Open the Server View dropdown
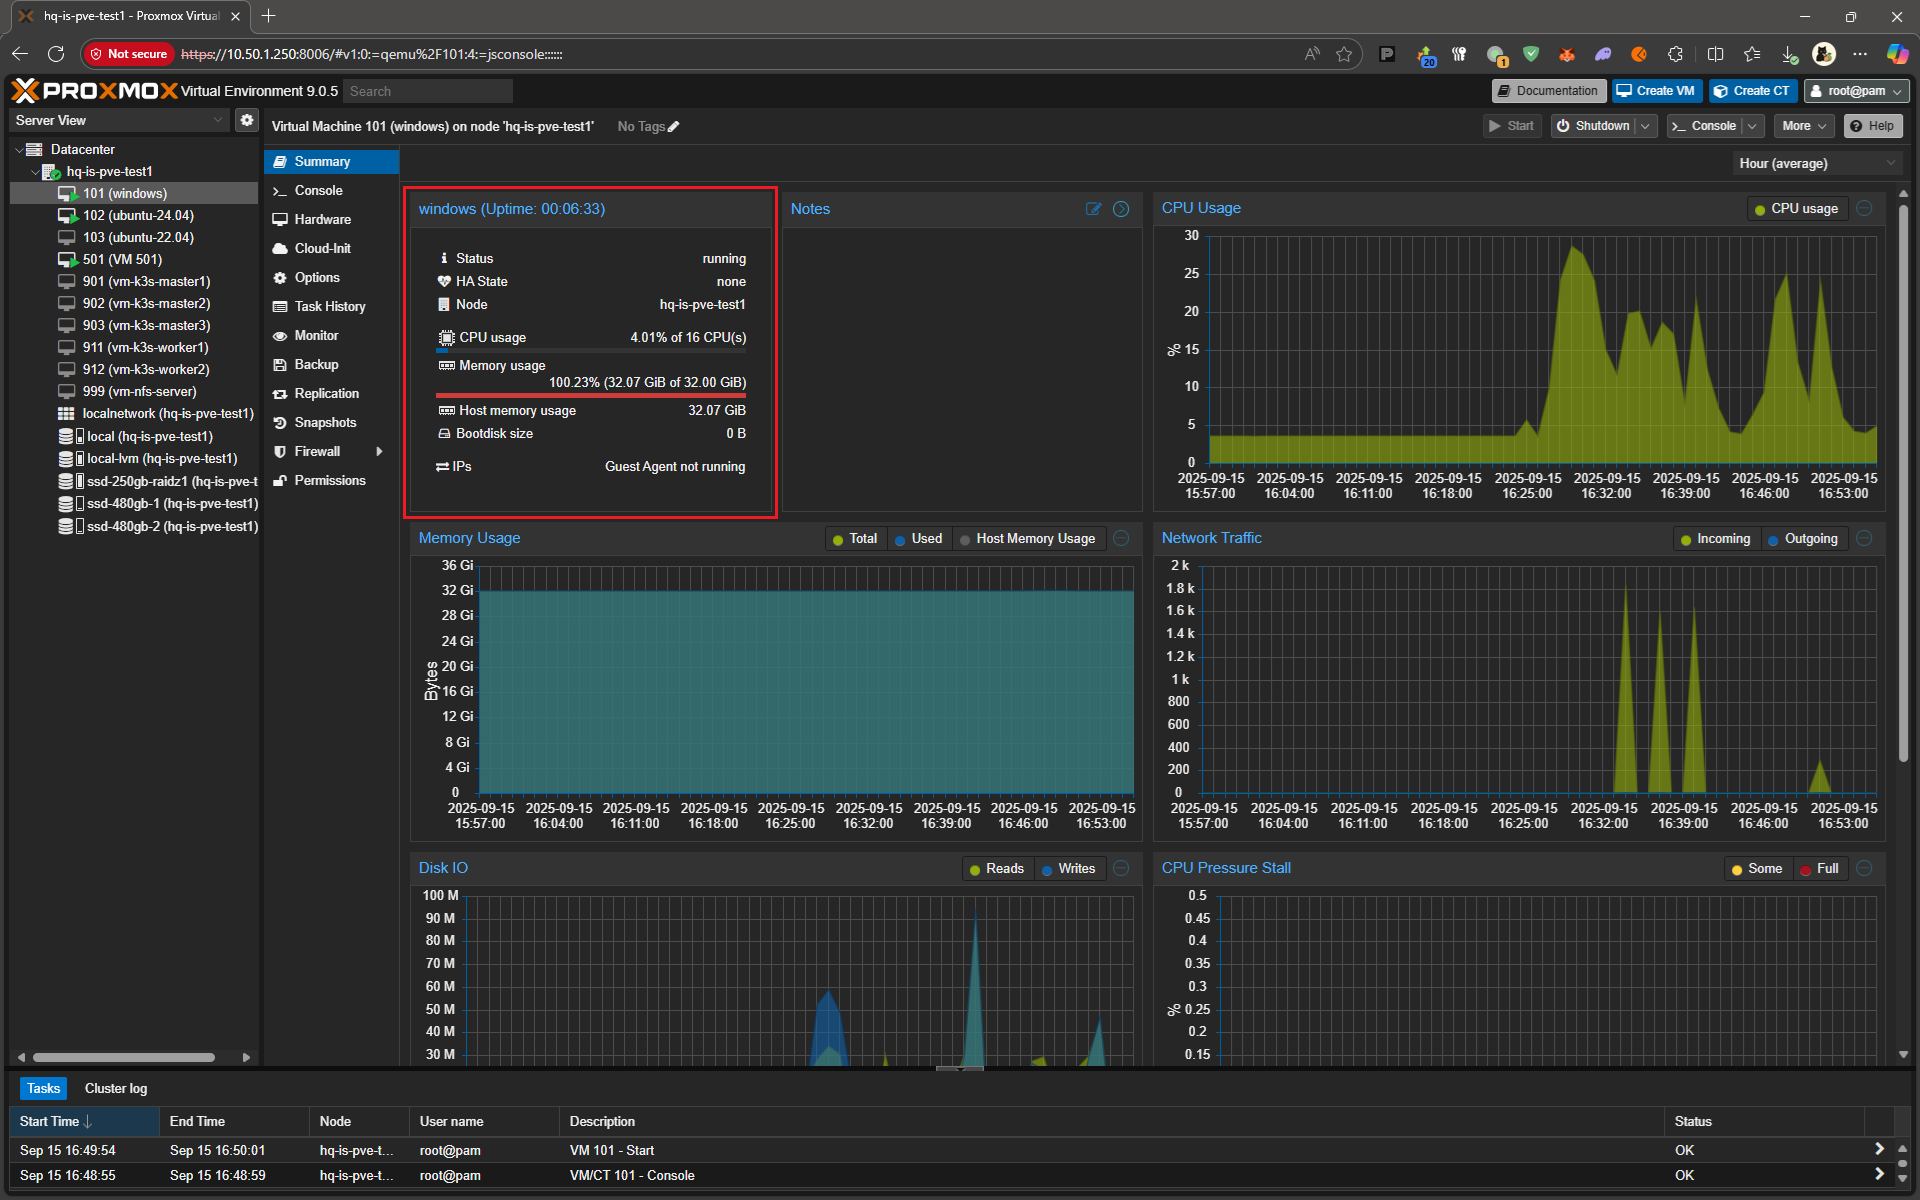Screen dimensions: 1920x1200 120,120
